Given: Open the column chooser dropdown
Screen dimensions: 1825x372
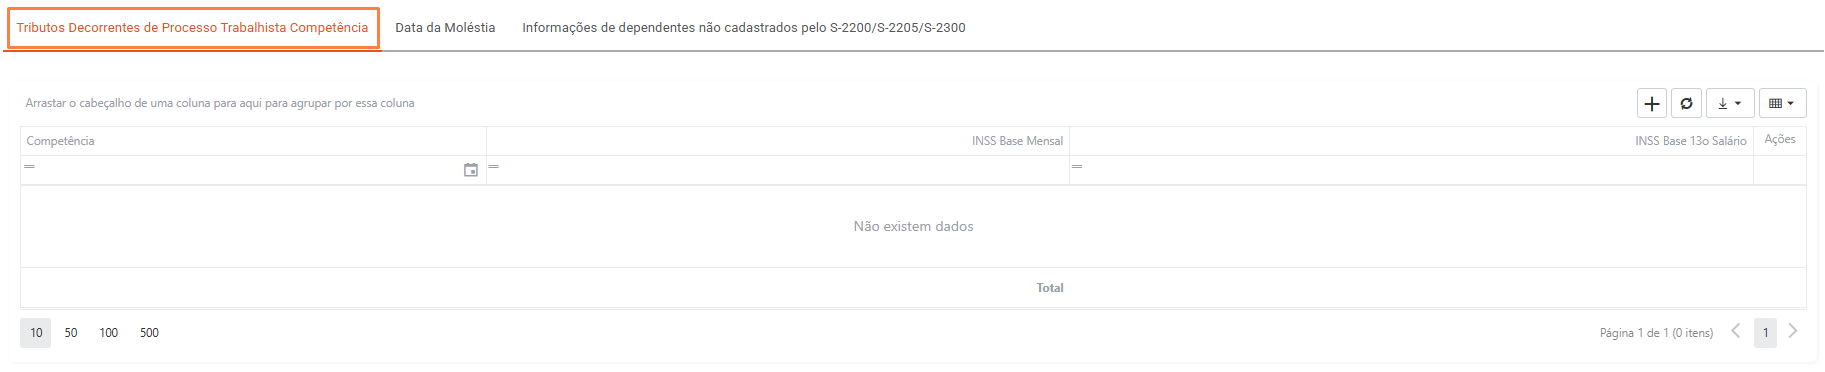Looking at the screenshot, I should click(x=1782, y=103).
